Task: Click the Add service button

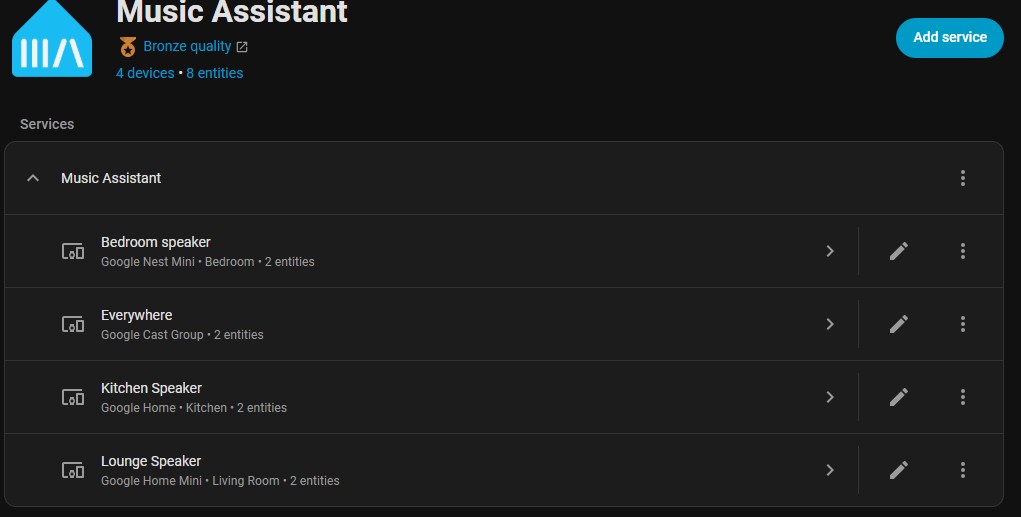Action: pos(949,38)
